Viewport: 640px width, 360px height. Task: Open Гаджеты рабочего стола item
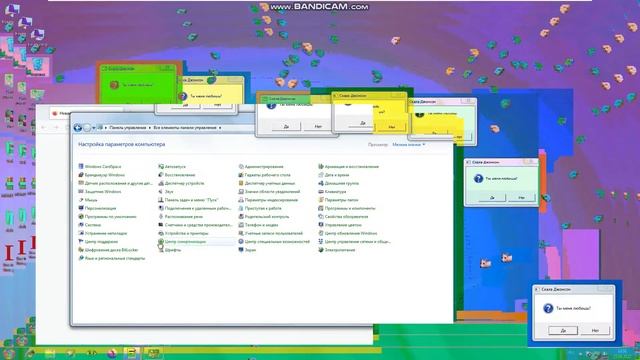[x=264, y=175]
